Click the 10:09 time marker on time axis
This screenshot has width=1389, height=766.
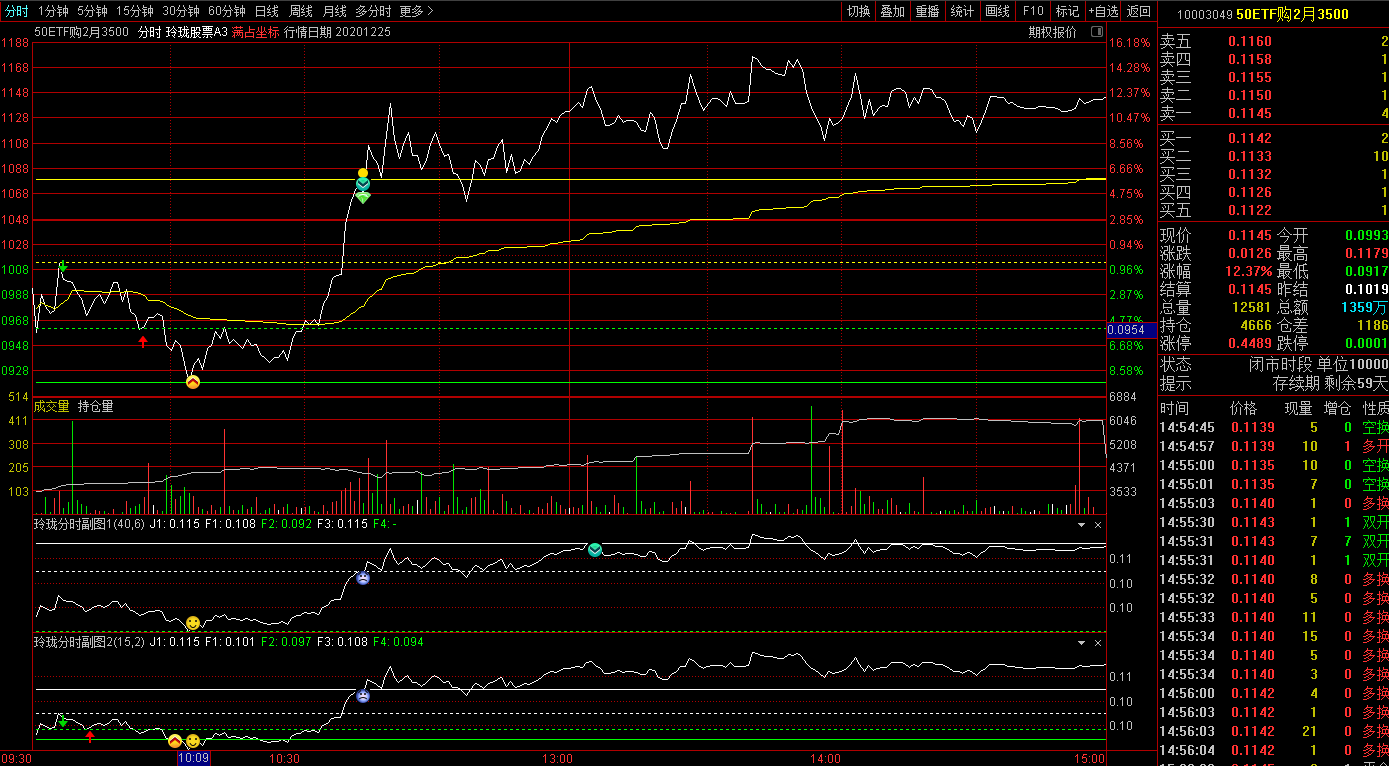(193, 758)
